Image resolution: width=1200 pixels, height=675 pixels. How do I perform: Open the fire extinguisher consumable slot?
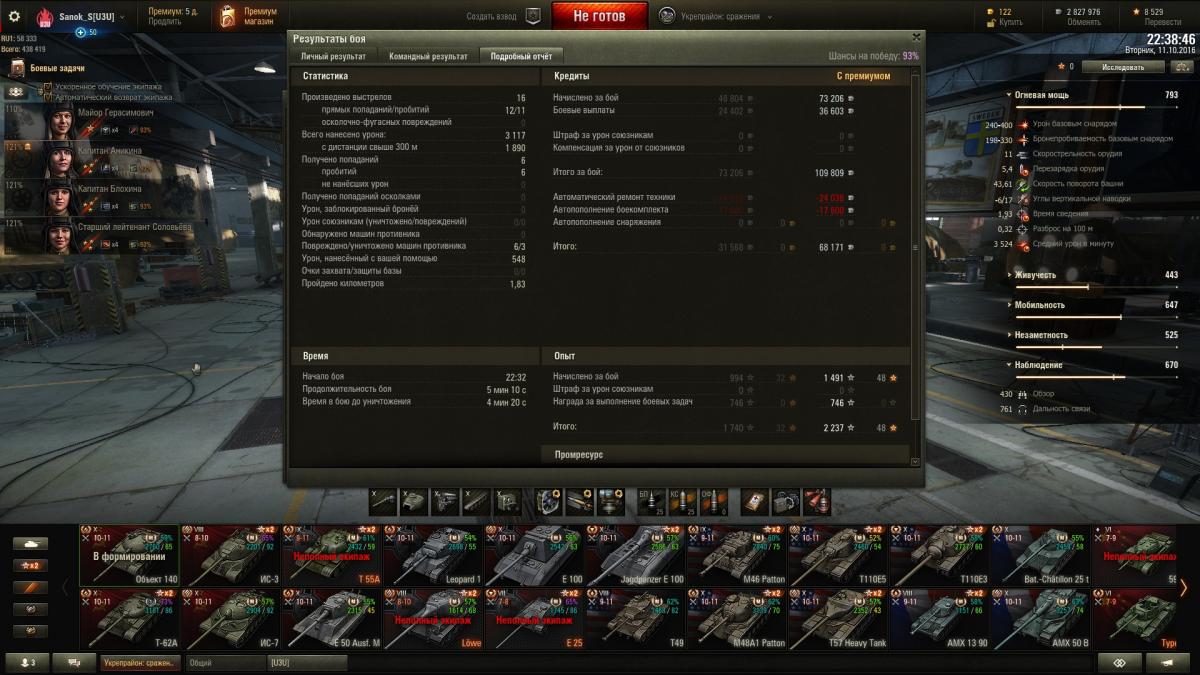816,501
